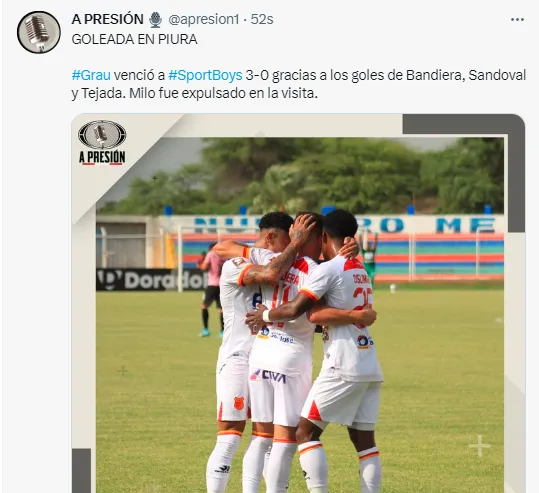Open the @apresion1 handle link
The width and height of the screenshot is (539, 493).
point(204,20)
